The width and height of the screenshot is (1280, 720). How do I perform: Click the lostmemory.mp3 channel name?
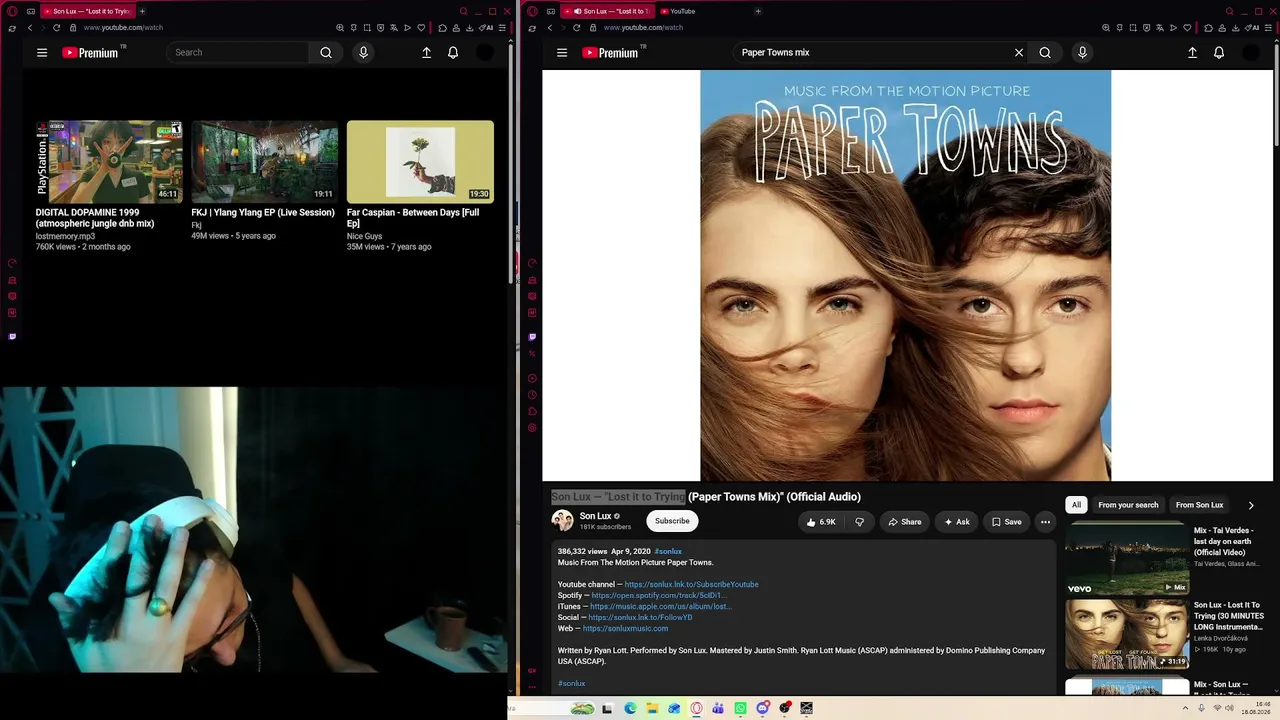tap(65, 236)
